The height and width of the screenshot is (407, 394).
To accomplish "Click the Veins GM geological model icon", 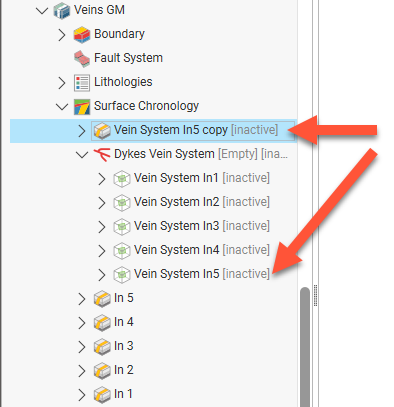I will pyautogui.click(x=62, y=10).
